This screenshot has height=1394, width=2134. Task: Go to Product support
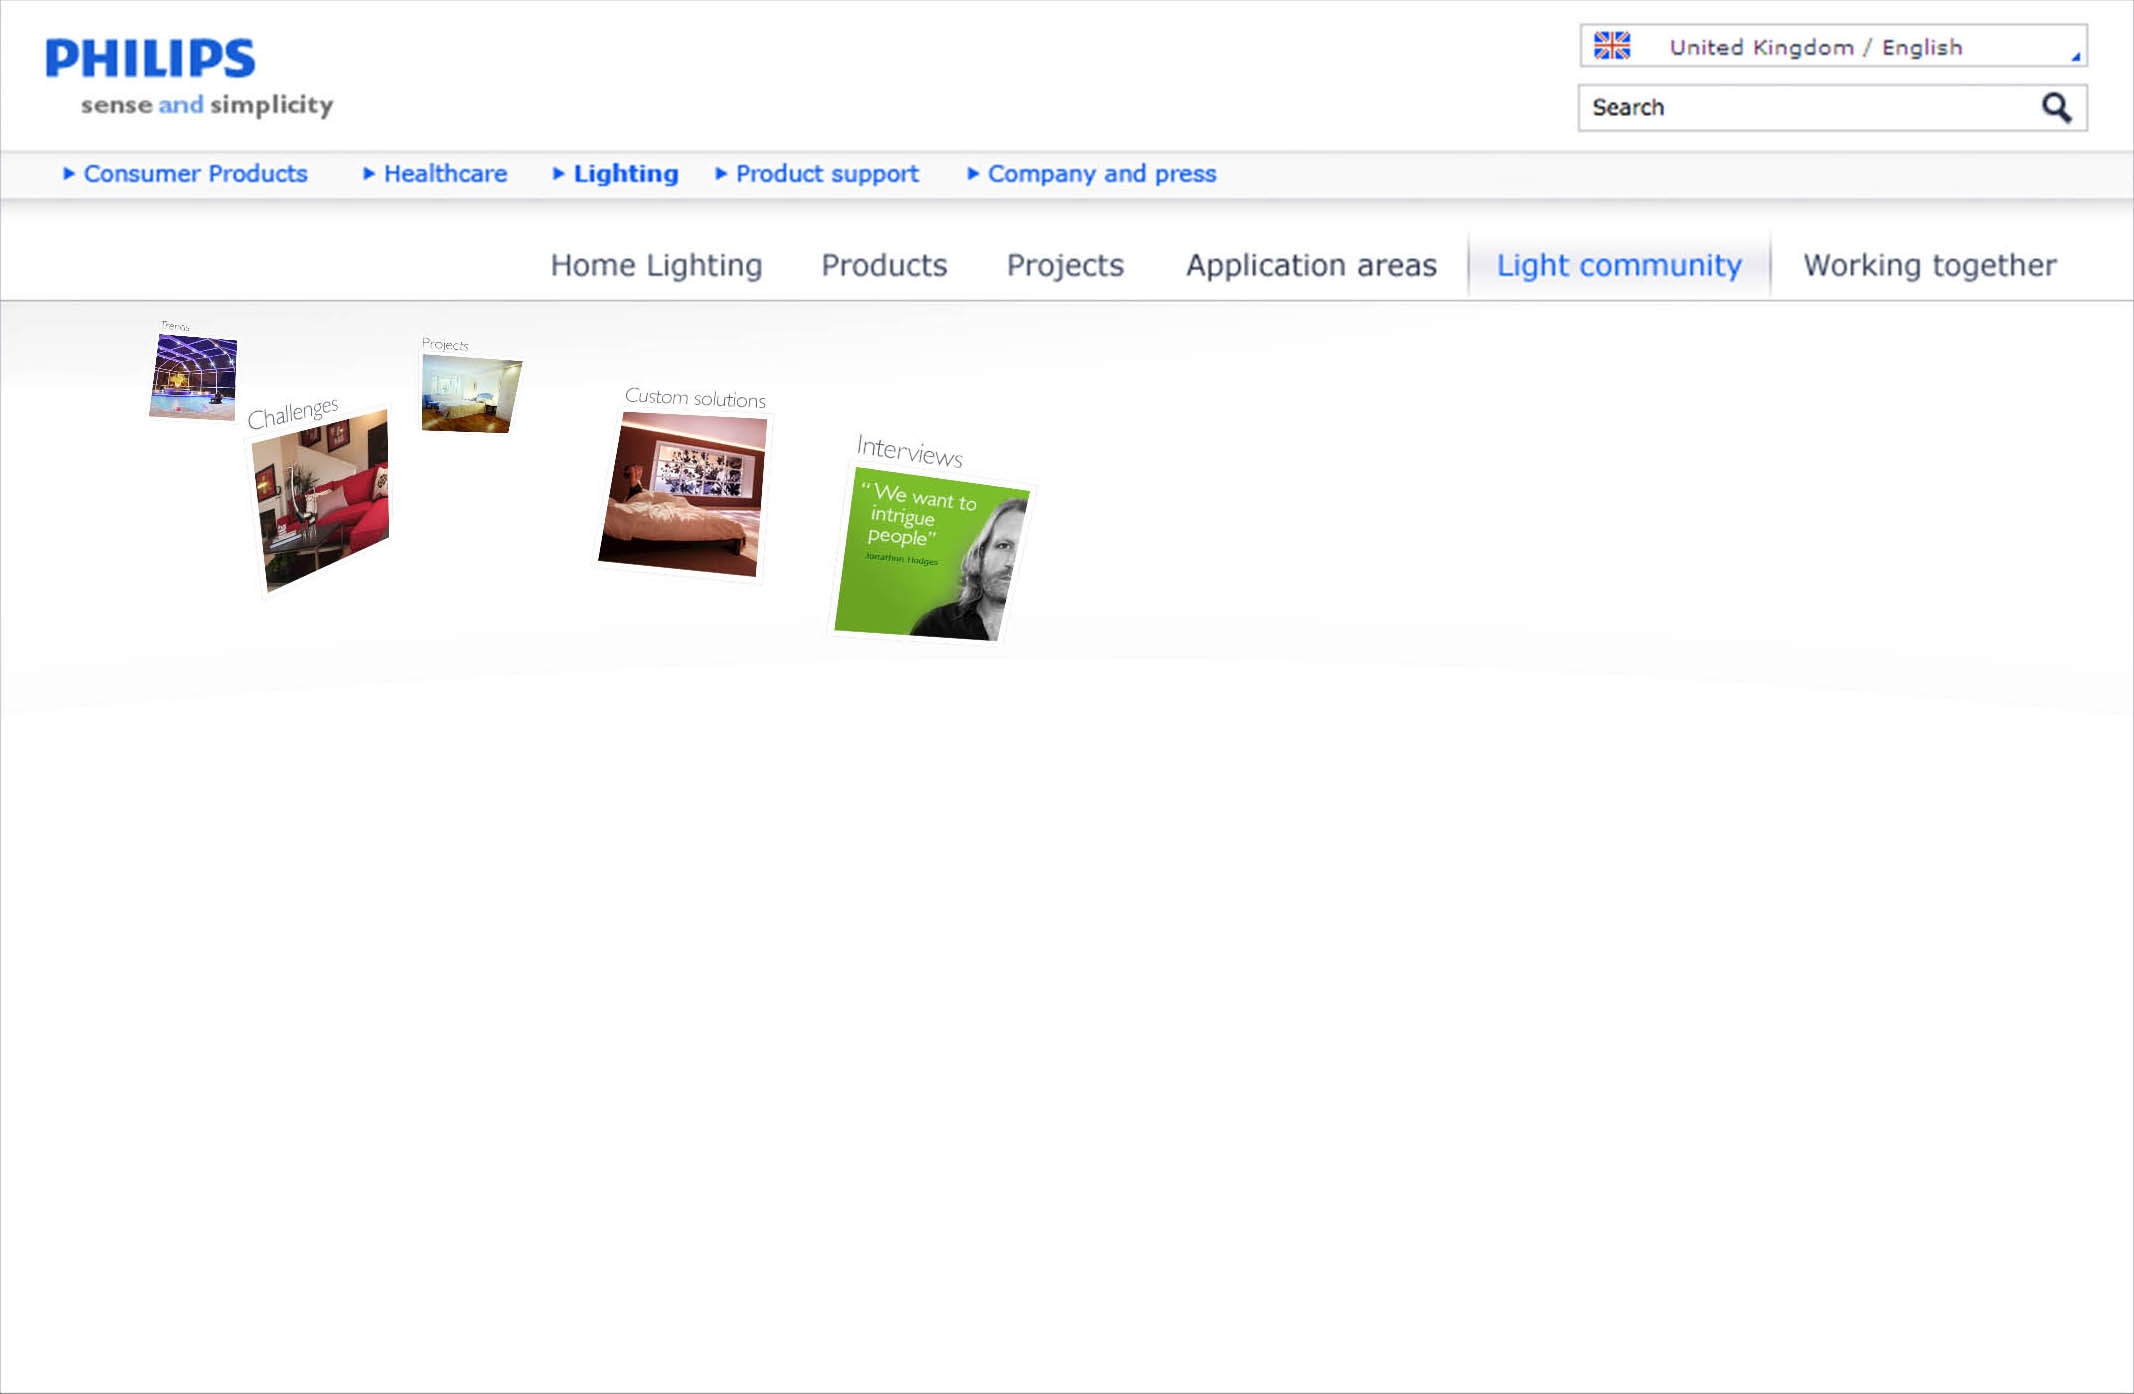(826, 174)
